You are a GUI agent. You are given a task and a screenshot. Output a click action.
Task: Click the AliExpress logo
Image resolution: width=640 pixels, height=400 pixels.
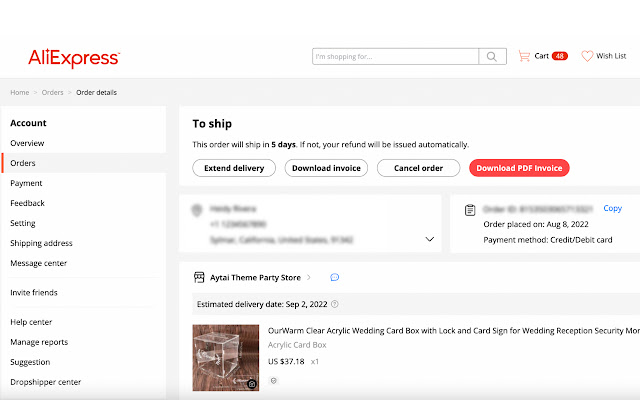coord(74,58)
